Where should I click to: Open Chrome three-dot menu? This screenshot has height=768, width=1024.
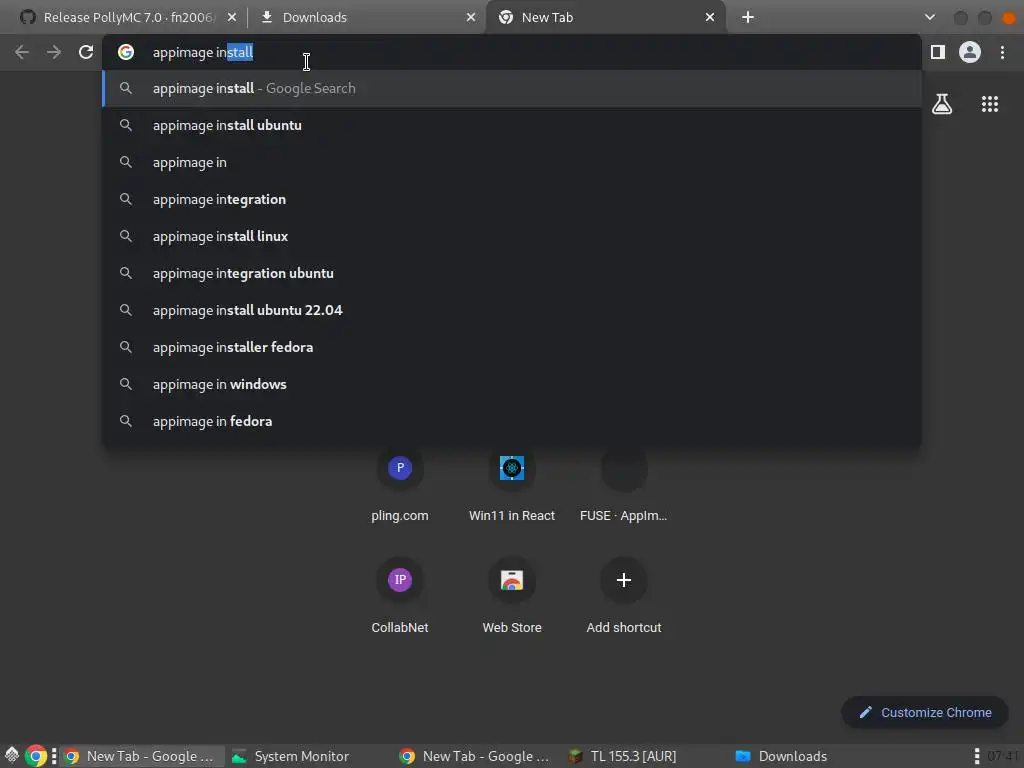pos(1002,52)
